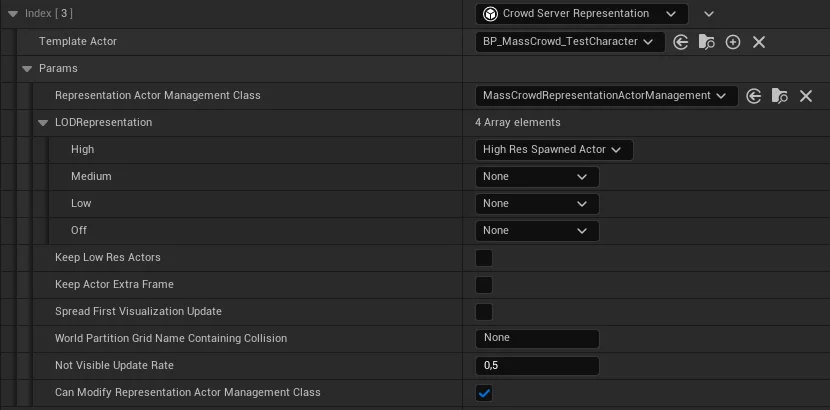
Task: Click Keep Low Res Actors label
Action: tap(108, 257)
